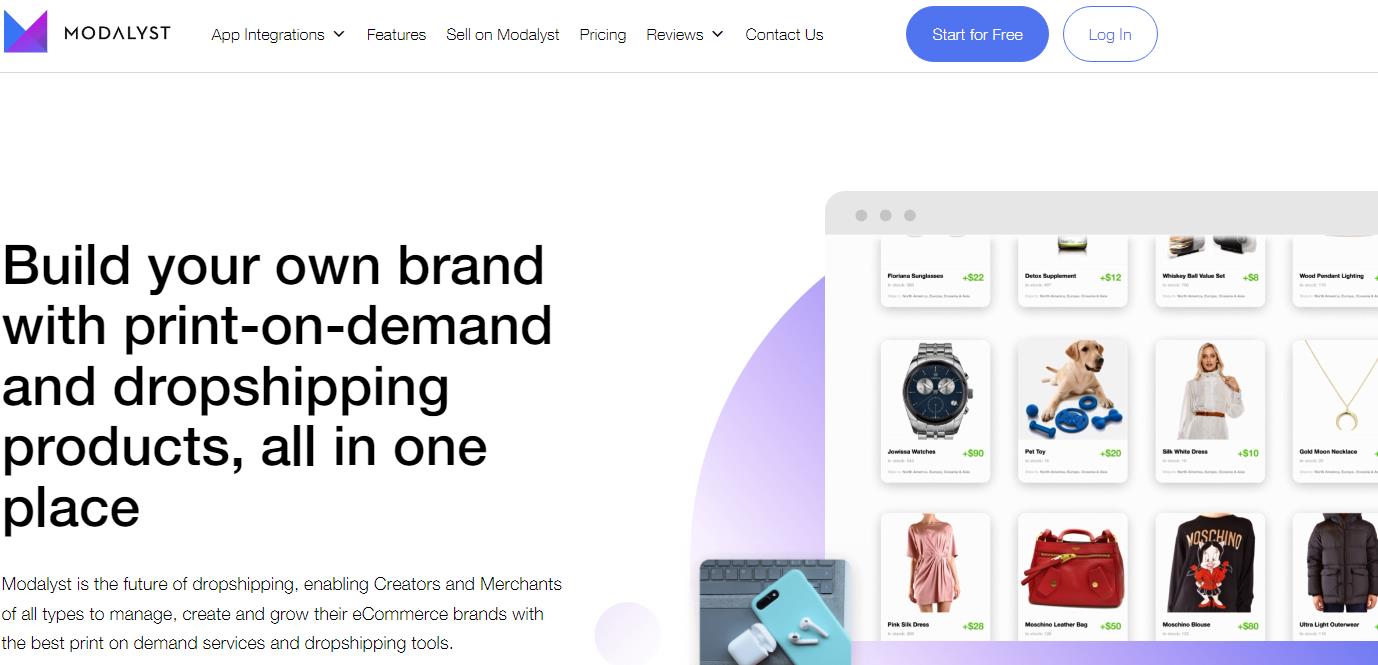This screenshot has width=1378, height=665.
Task: Click the Floriana Sunglasses product card
Action: point(935,272)
